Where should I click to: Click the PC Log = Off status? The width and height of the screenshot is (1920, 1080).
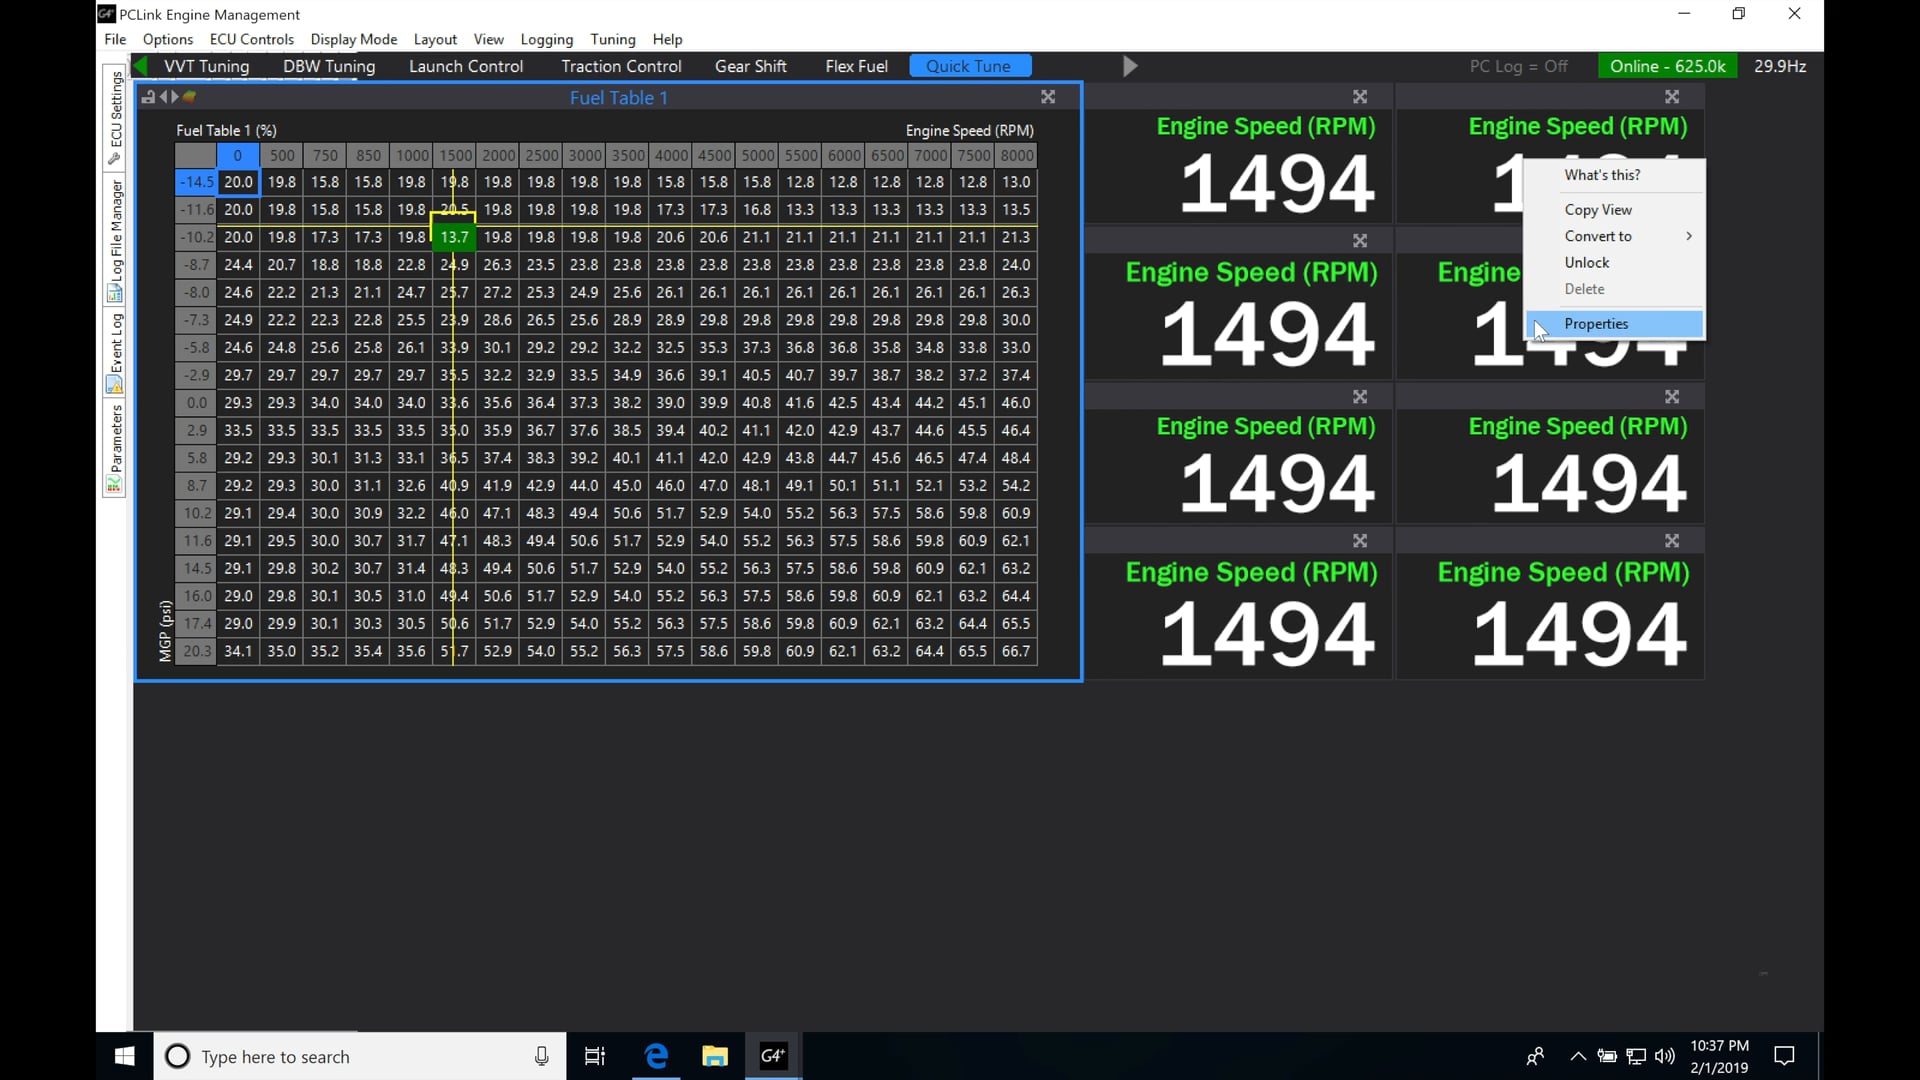tap(1518, 66)
